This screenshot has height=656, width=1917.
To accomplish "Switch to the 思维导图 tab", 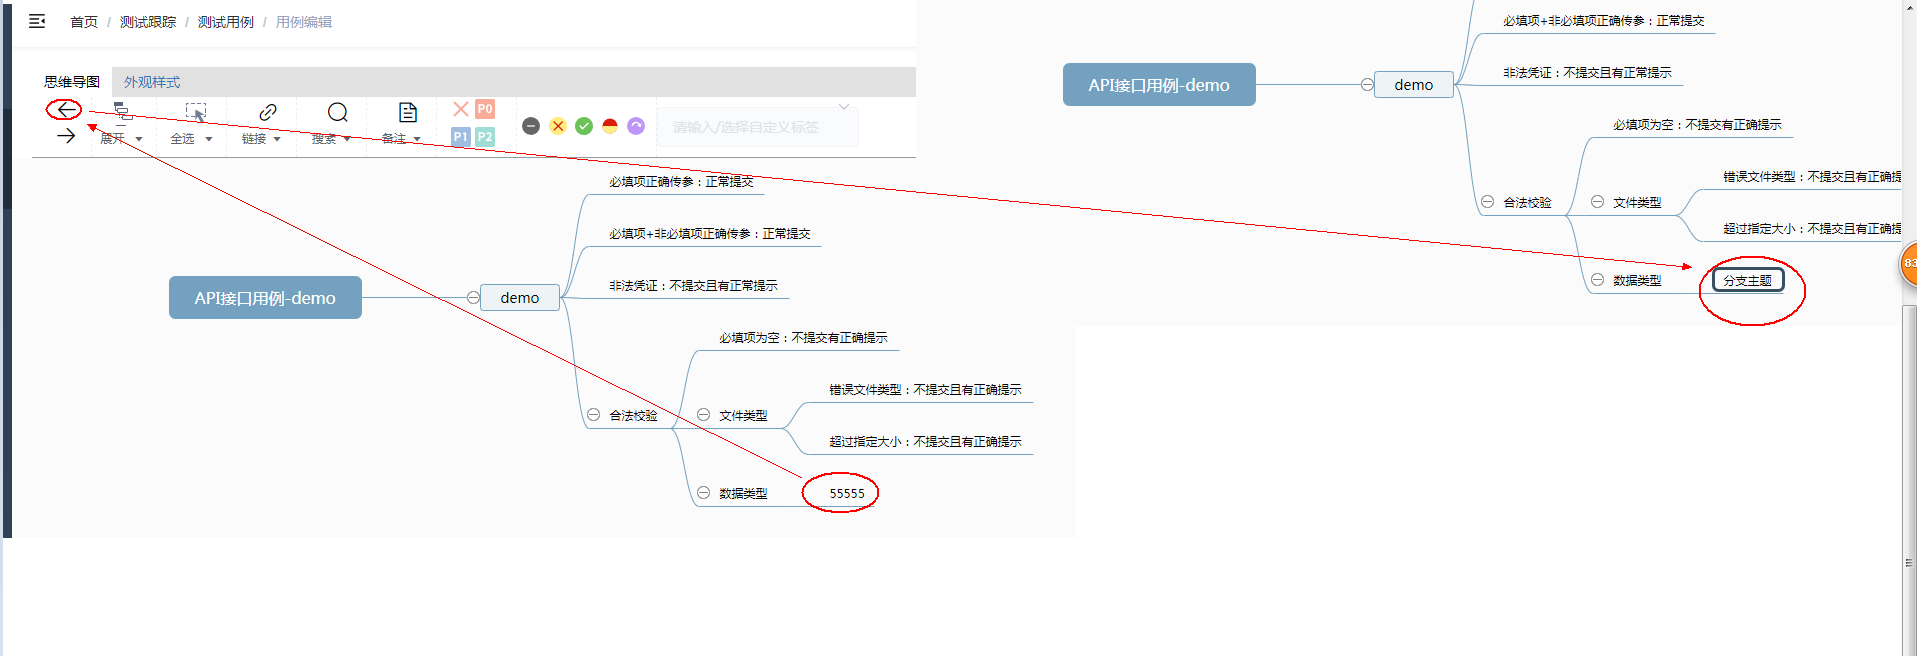I will 72,82.
